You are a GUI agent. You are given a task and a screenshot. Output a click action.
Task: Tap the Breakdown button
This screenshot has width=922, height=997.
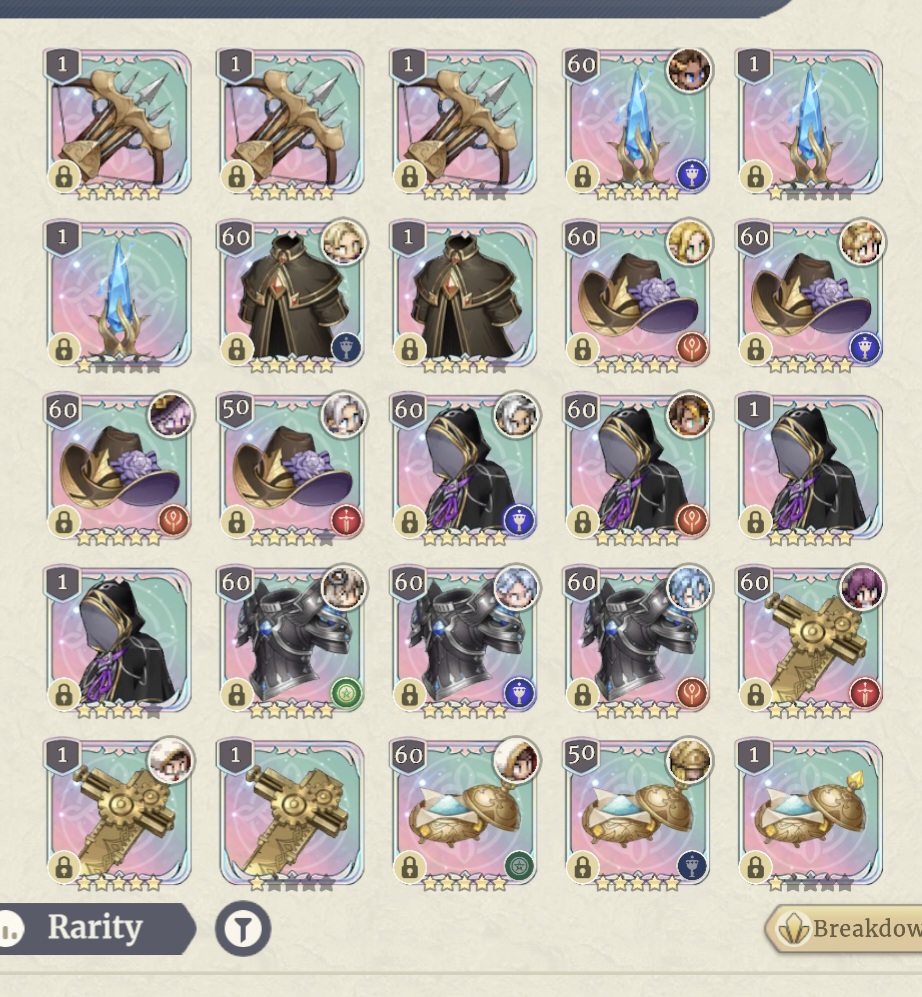[x=844, y=929]
